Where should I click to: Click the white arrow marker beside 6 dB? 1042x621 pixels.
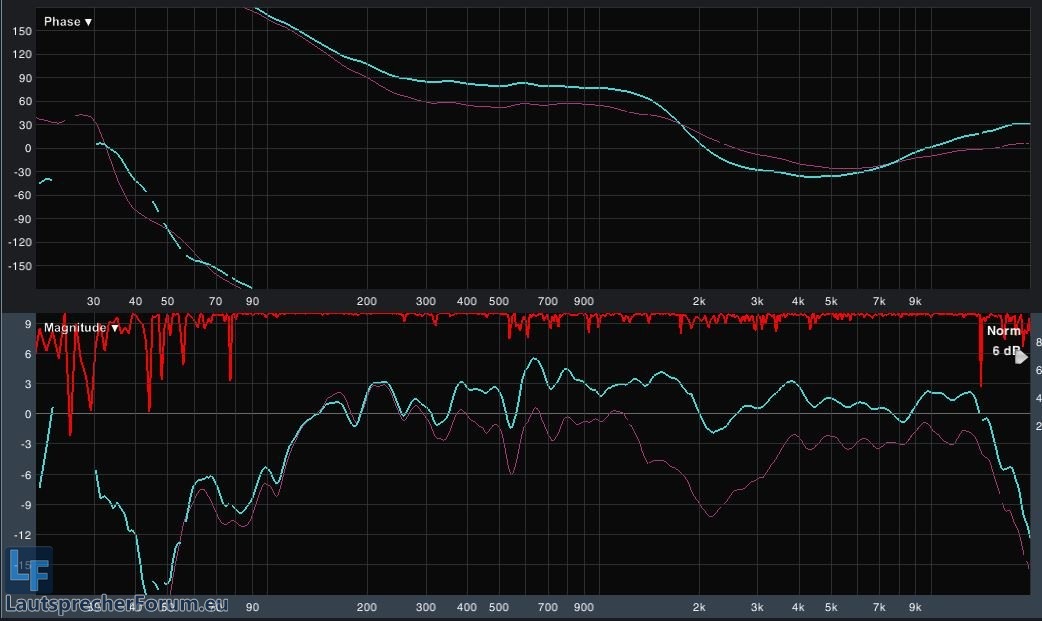(x=1021, y=356)
